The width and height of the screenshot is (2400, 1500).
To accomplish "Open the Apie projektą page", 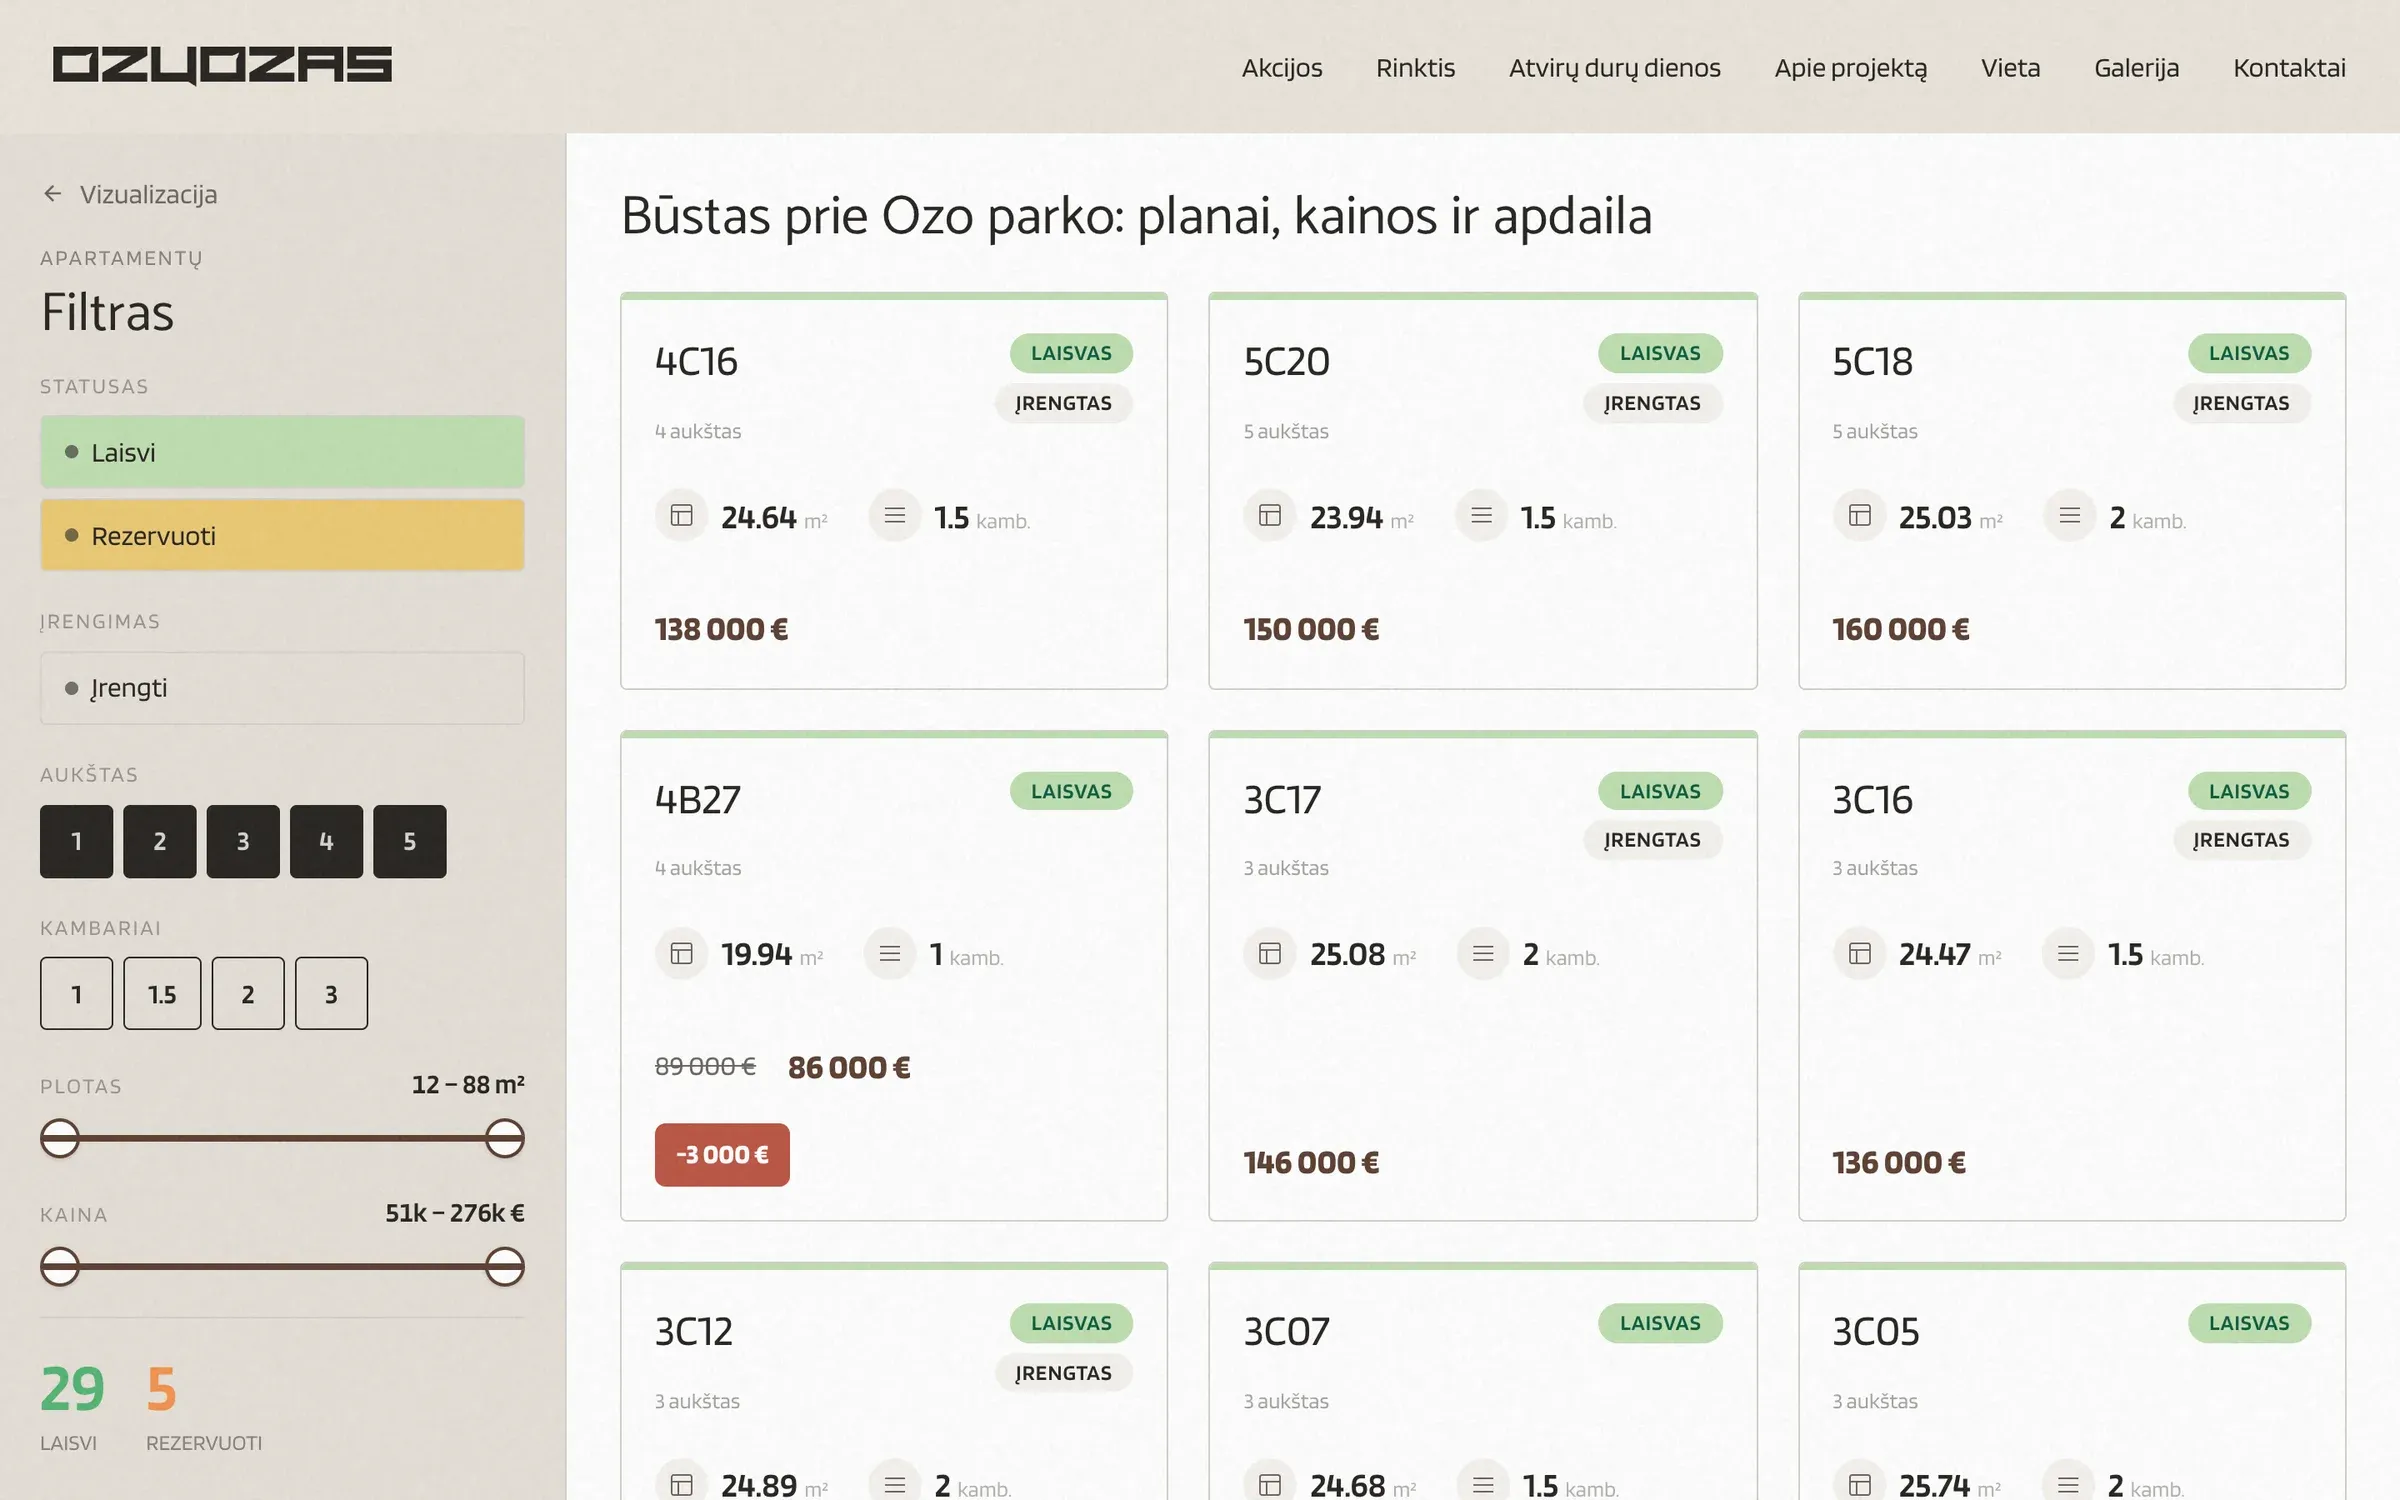I will [1851, 68].
